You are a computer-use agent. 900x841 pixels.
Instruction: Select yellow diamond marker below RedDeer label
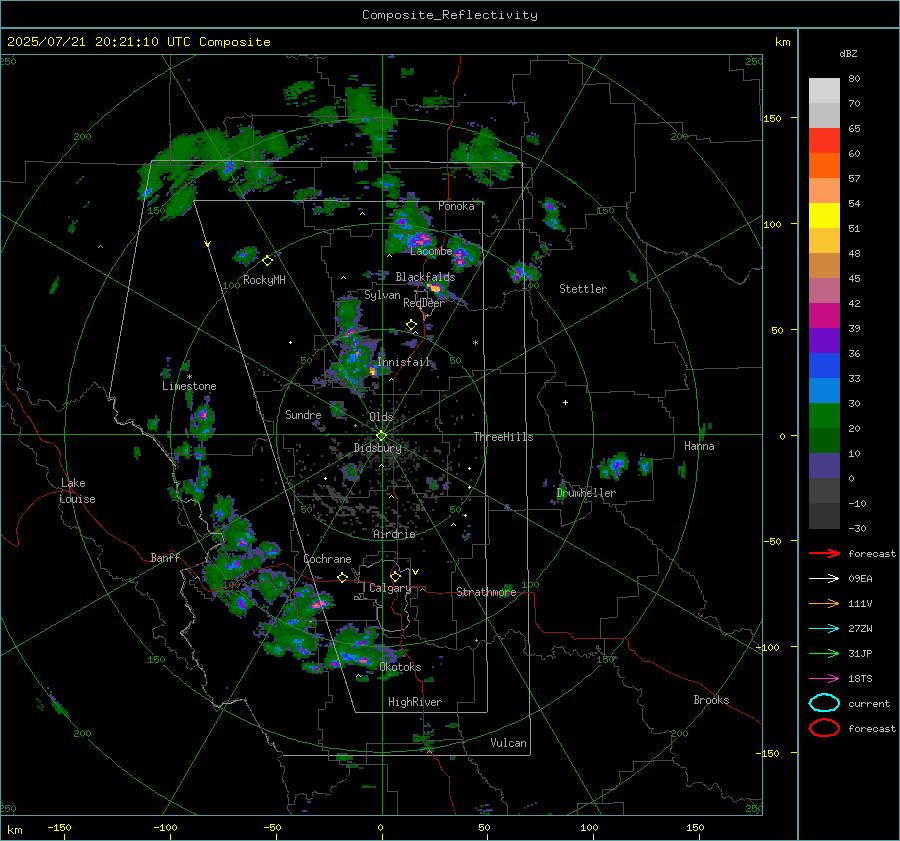pos(411,325)
